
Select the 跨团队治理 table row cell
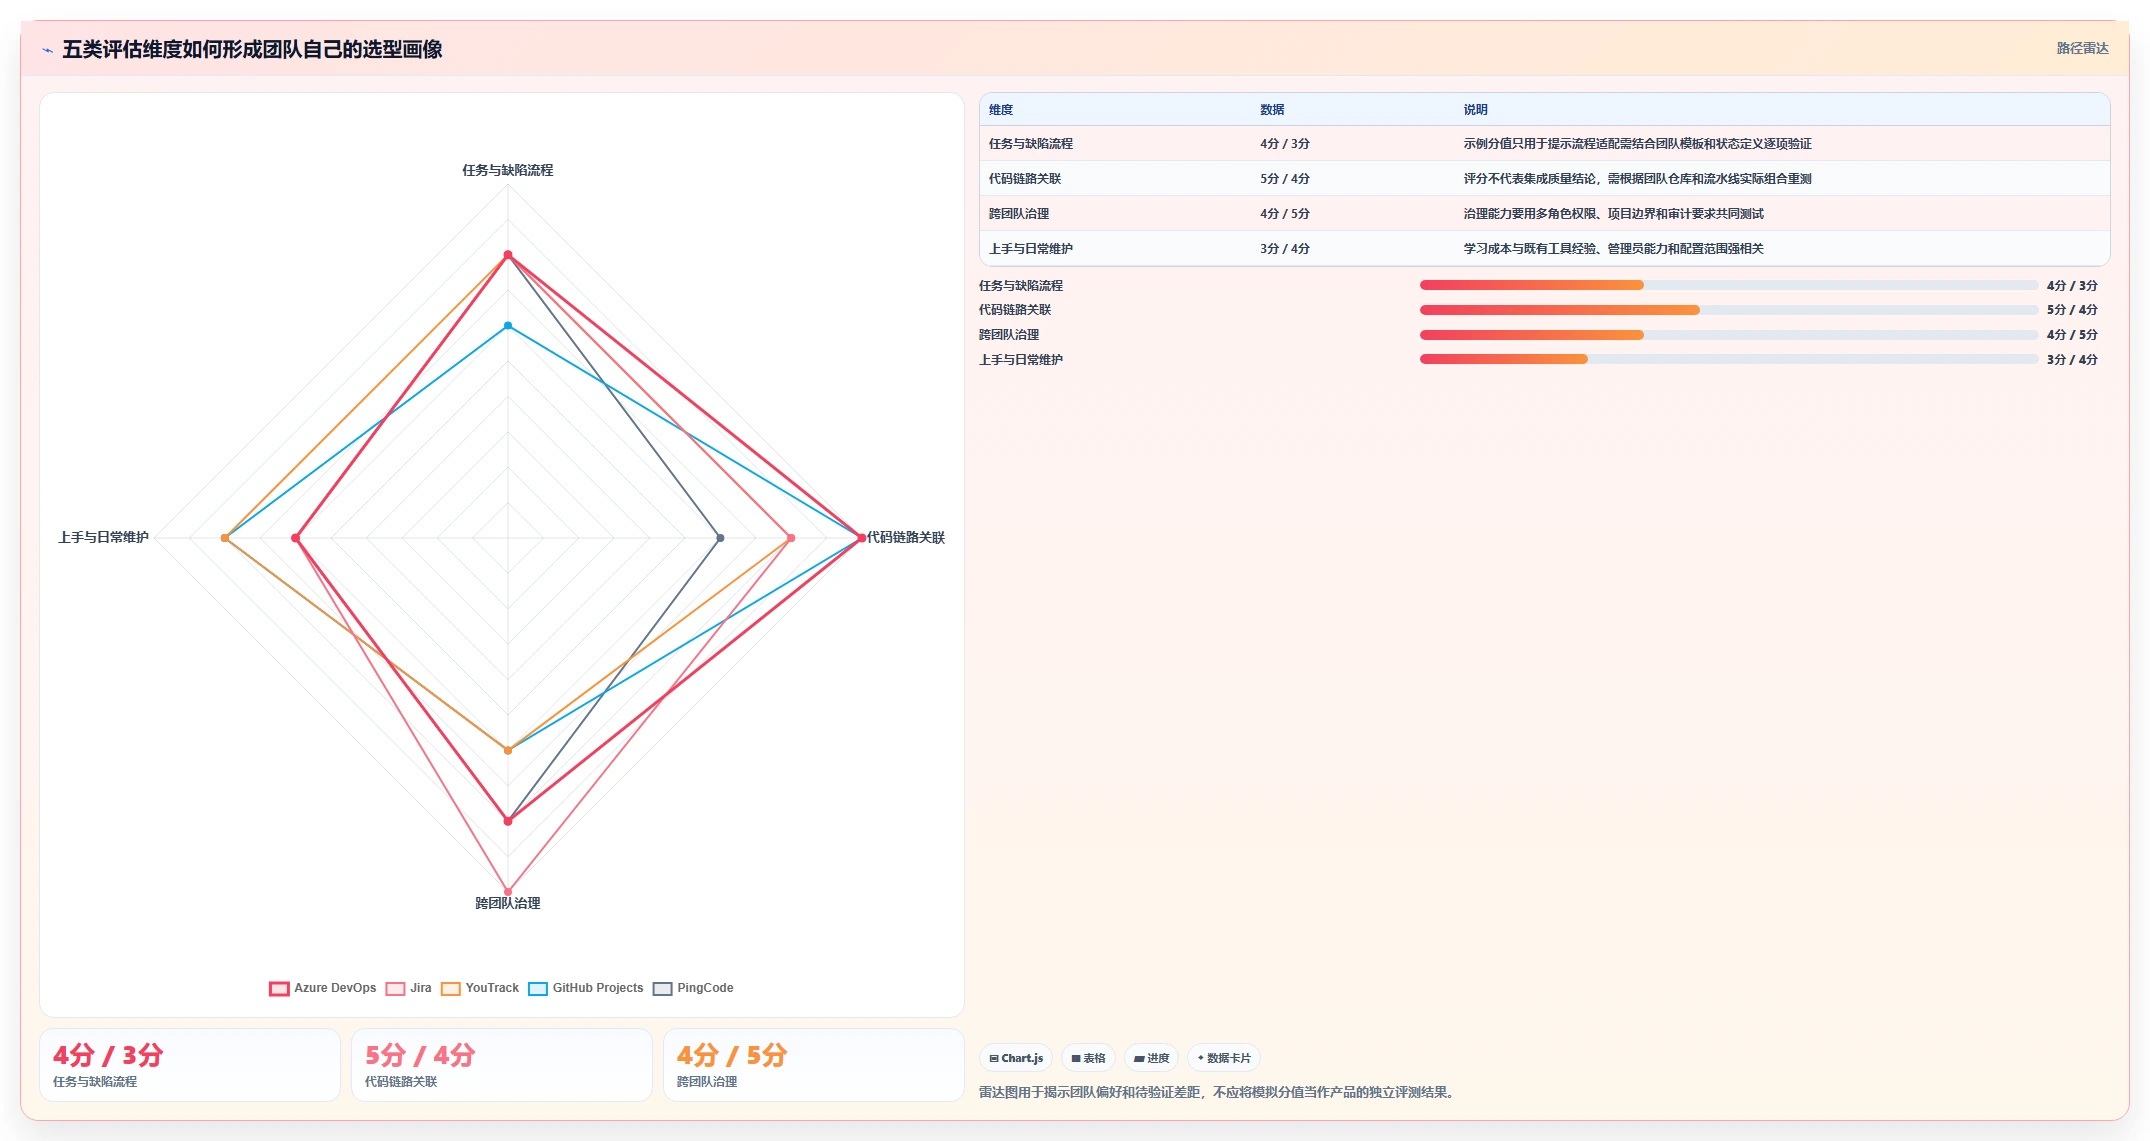coord(1019,214)
